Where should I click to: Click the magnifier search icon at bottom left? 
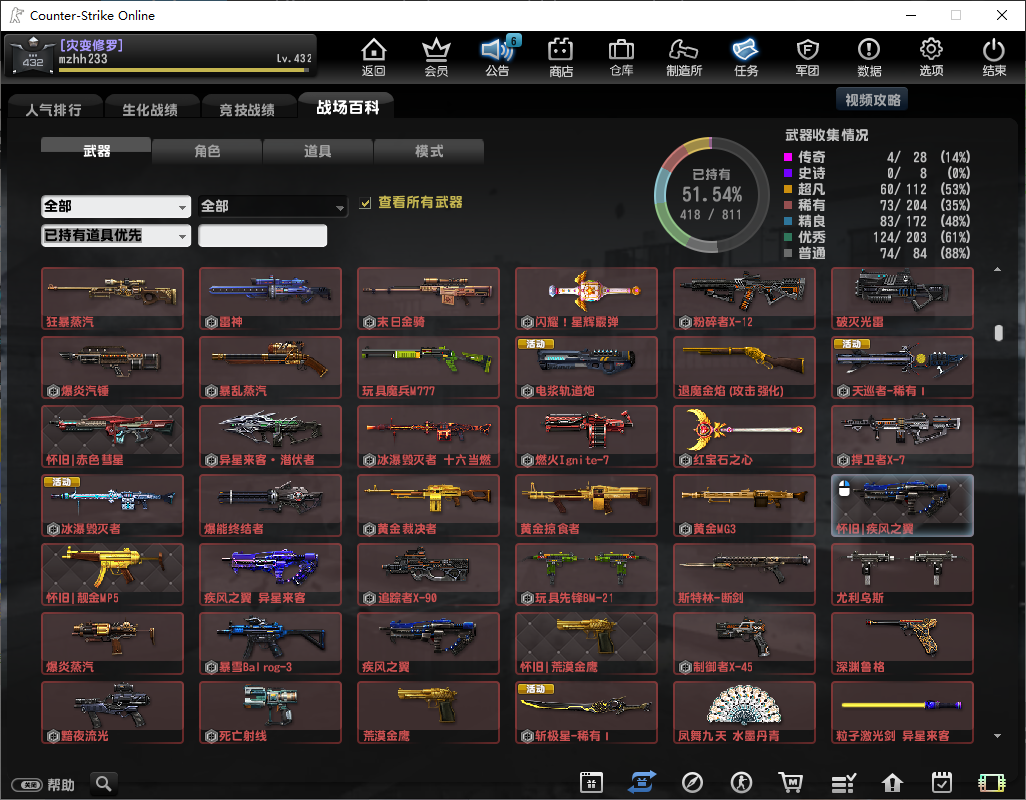click(103, 783)
